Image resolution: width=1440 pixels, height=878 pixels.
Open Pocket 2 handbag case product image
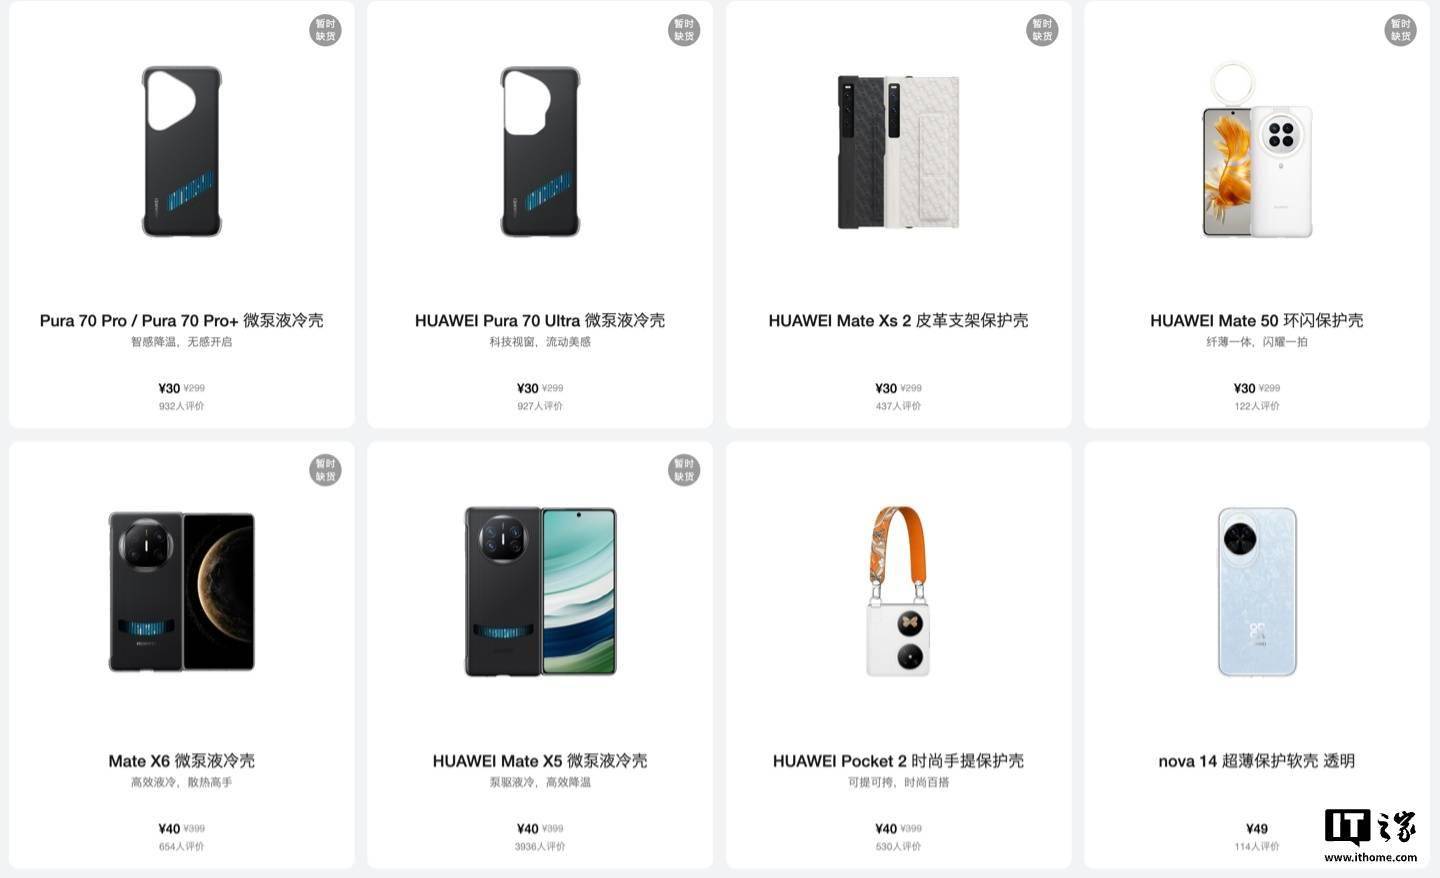click(x=899, y=591)
